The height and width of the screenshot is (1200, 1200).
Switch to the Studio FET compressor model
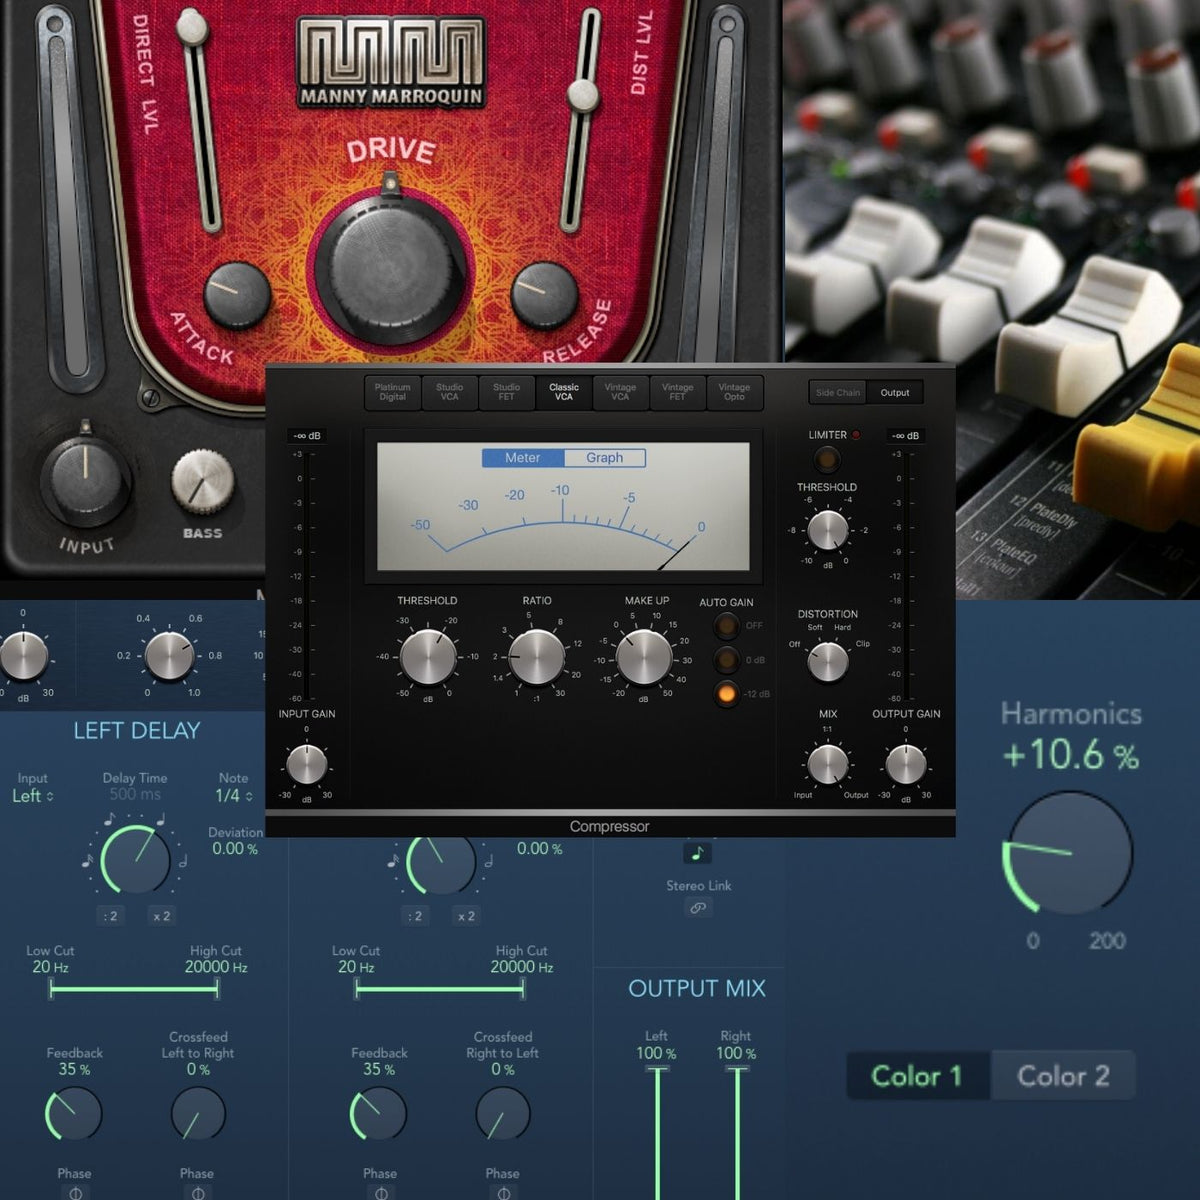[x=506, y=392]
